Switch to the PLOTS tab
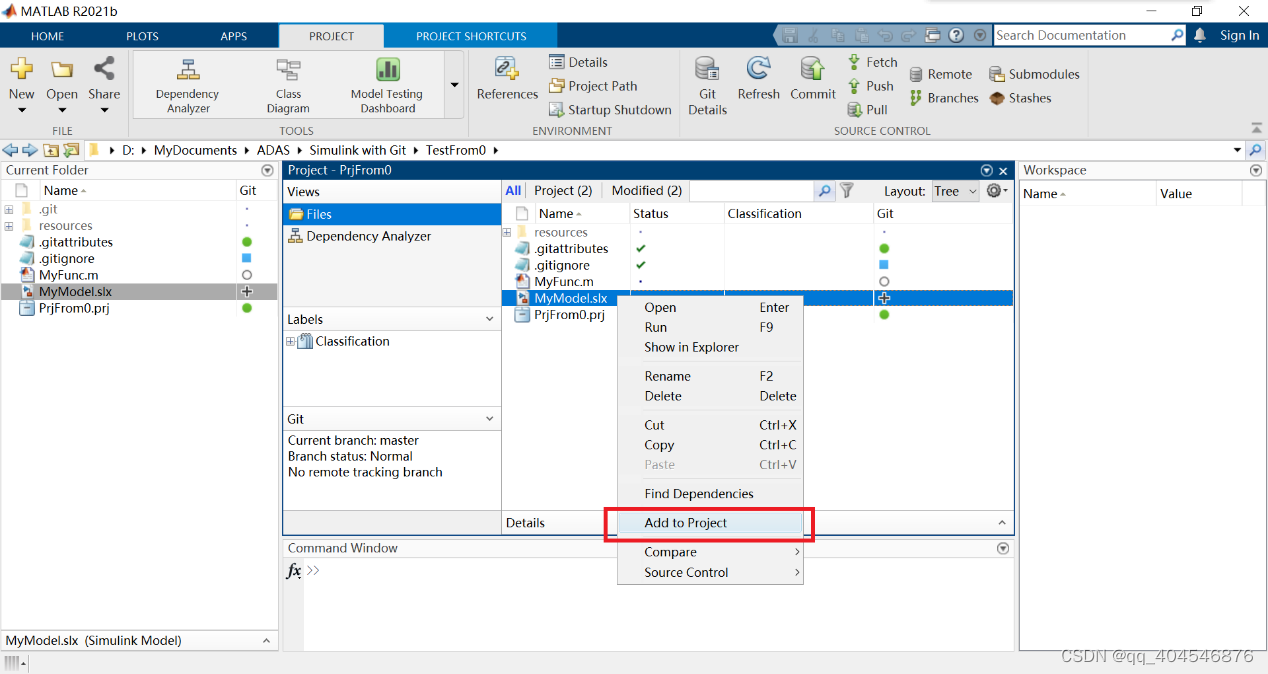Viewport: 1268px width, 674px height. tap(142, 36)
